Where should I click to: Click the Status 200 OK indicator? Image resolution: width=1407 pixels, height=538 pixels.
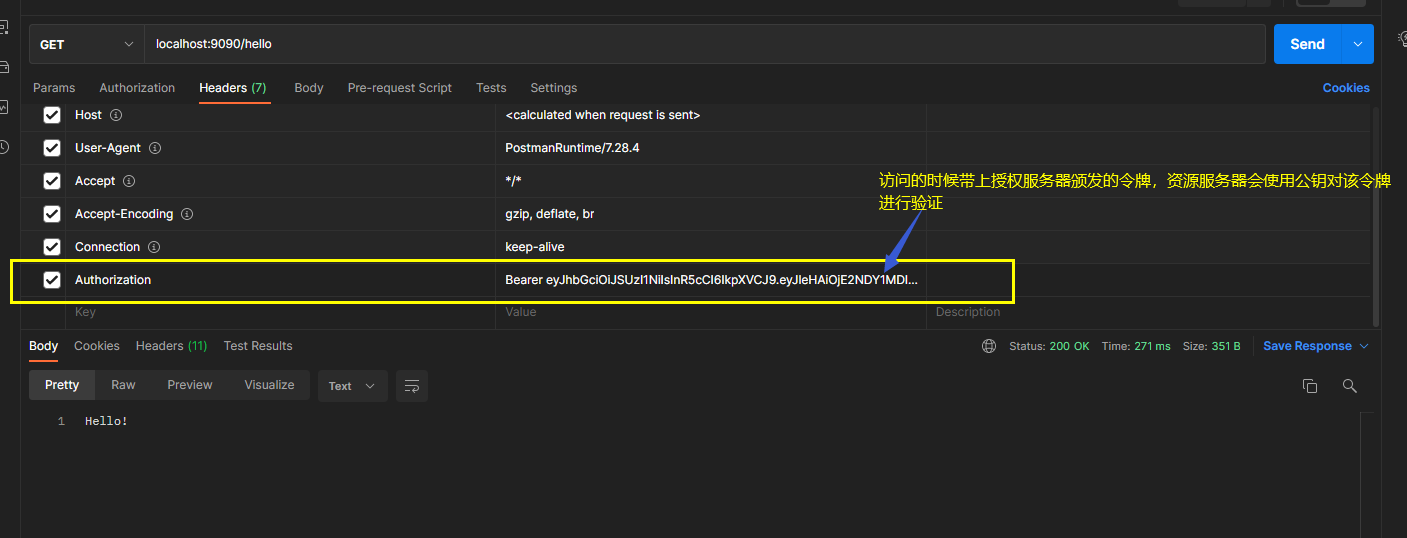(1049, 346)
